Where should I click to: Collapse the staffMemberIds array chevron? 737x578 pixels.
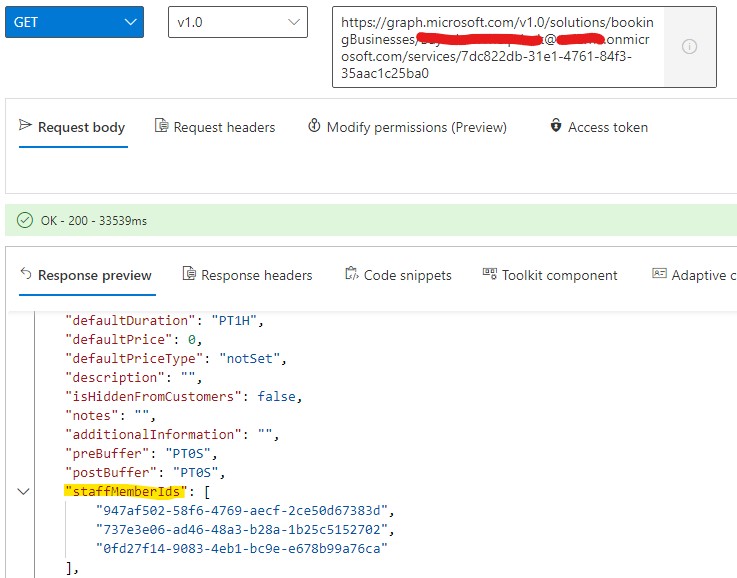[23, 492]
